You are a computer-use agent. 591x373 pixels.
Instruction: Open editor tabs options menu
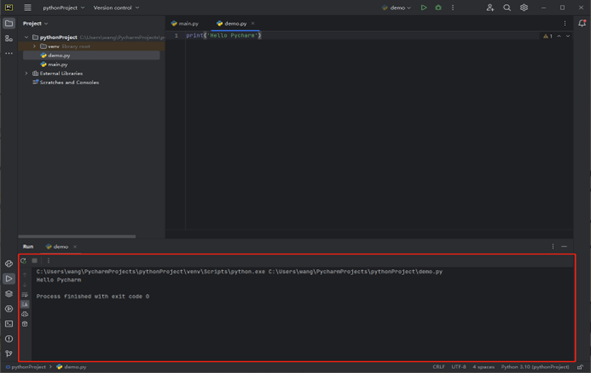[565, 23]
